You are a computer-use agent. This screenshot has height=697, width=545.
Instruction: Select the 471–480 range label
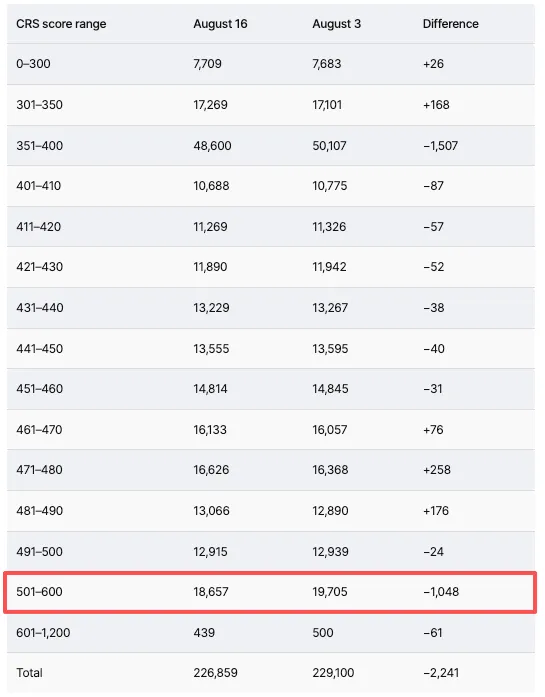tap(39, 469)
